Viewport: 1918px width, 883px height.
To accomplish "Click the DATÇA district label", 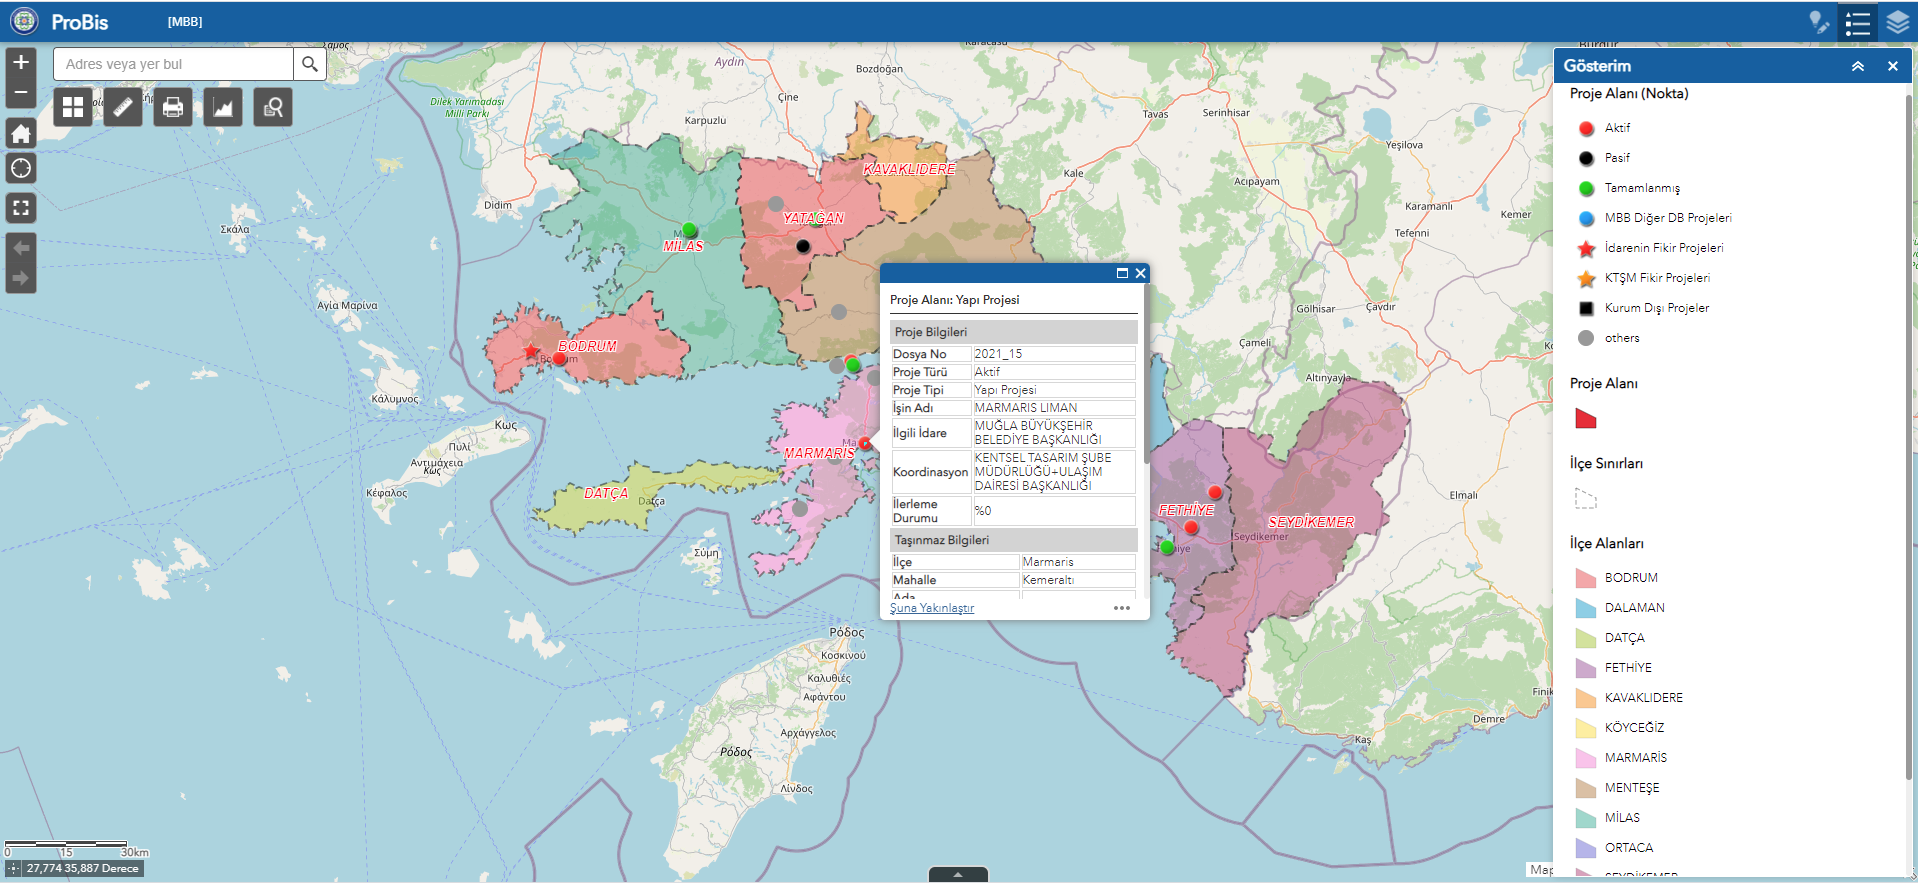I will click(606, 493).
